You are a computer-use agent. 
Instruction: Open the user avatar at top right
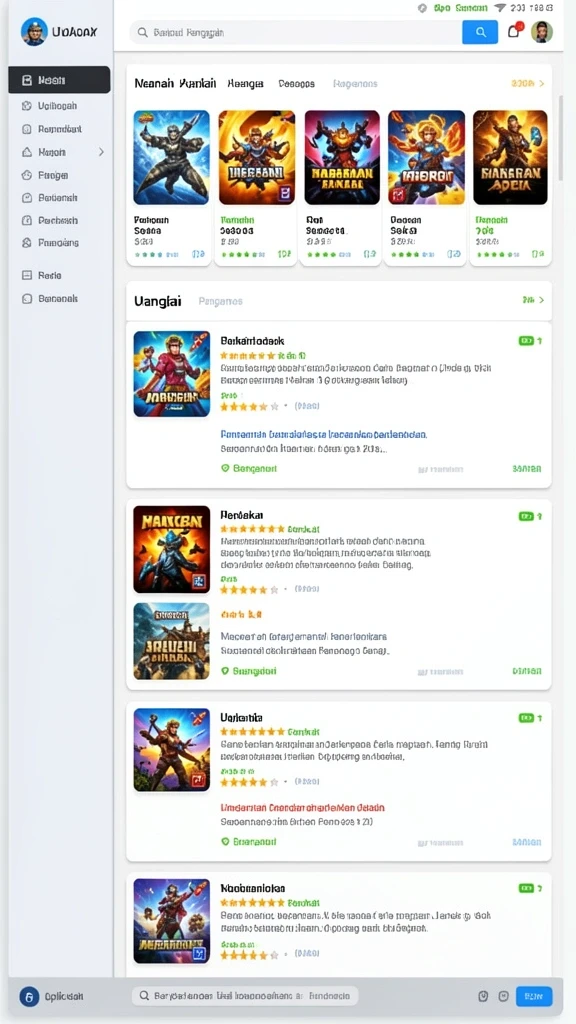pyautogui.click(x=541, y=32)
